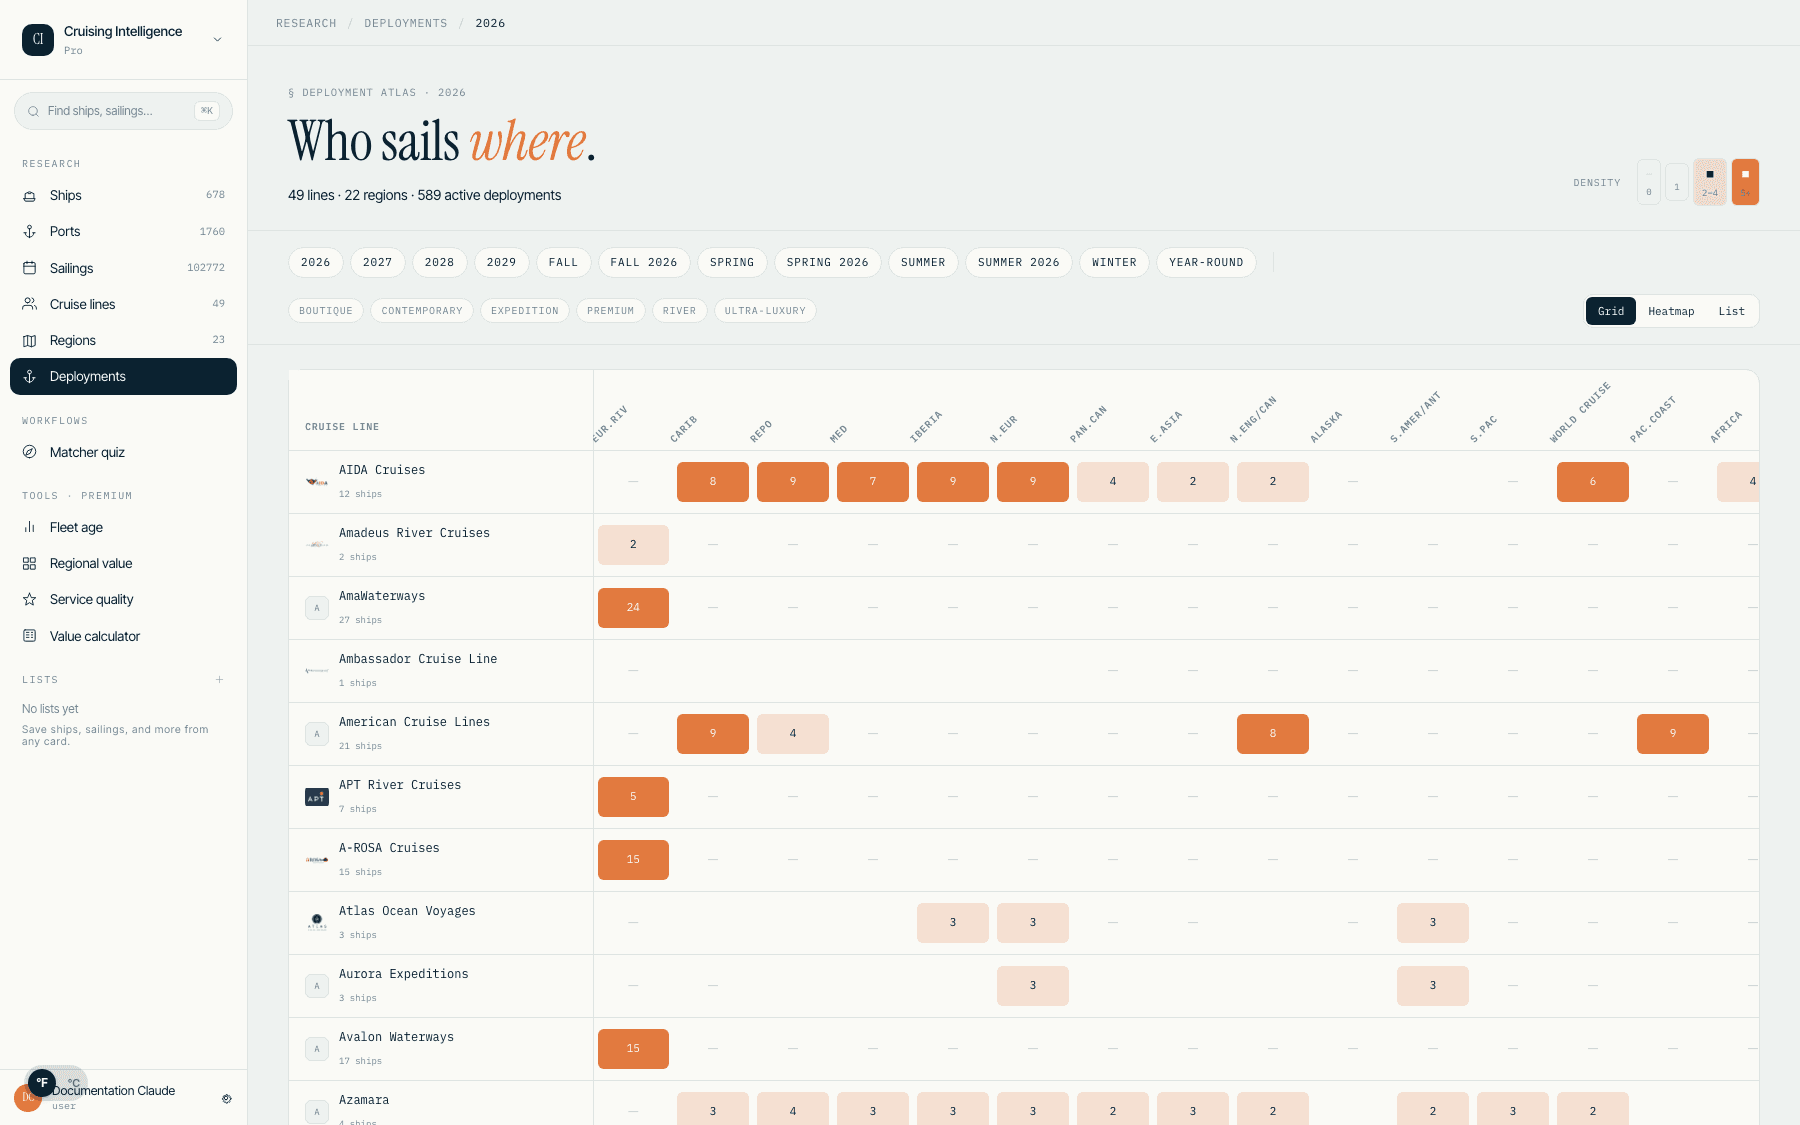1800x1125 pixels.
Task: Toggle the 2027 year filter chip
Action: pos(378,263)
